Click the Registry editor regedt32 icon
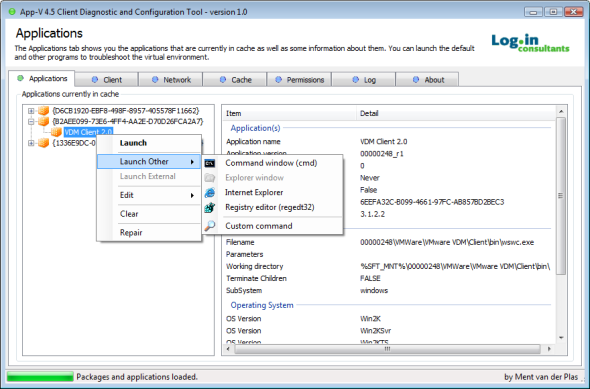 pyautogui.click(x=210, y=207)
